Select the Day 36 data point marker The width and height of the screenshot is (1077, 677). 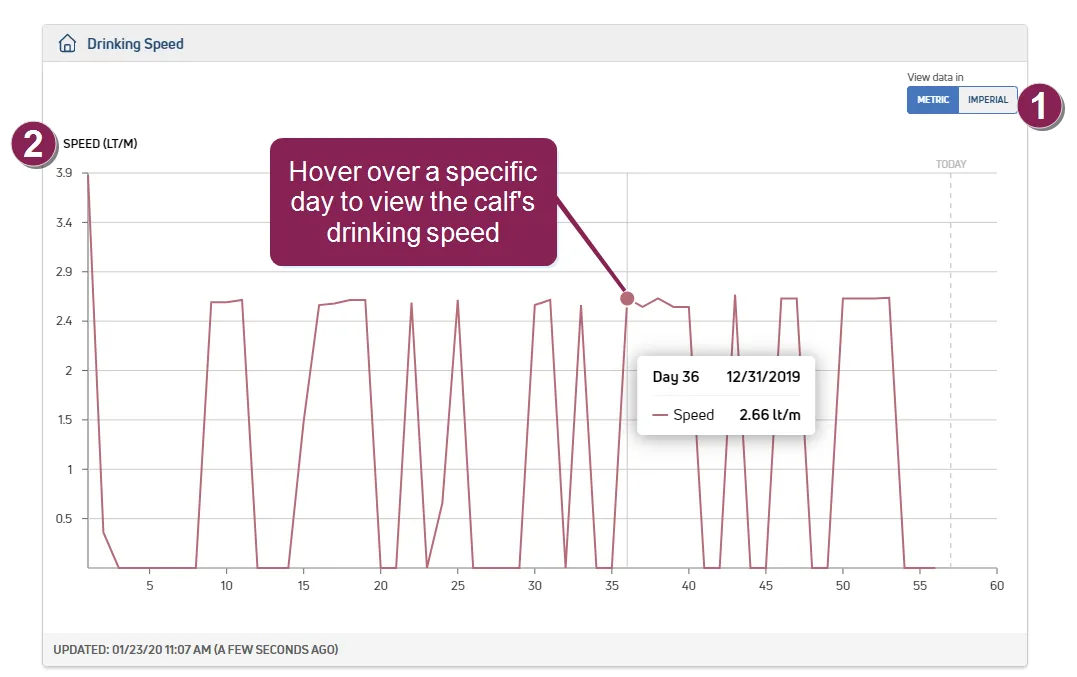pyautogui.click(x=627, y=298)
